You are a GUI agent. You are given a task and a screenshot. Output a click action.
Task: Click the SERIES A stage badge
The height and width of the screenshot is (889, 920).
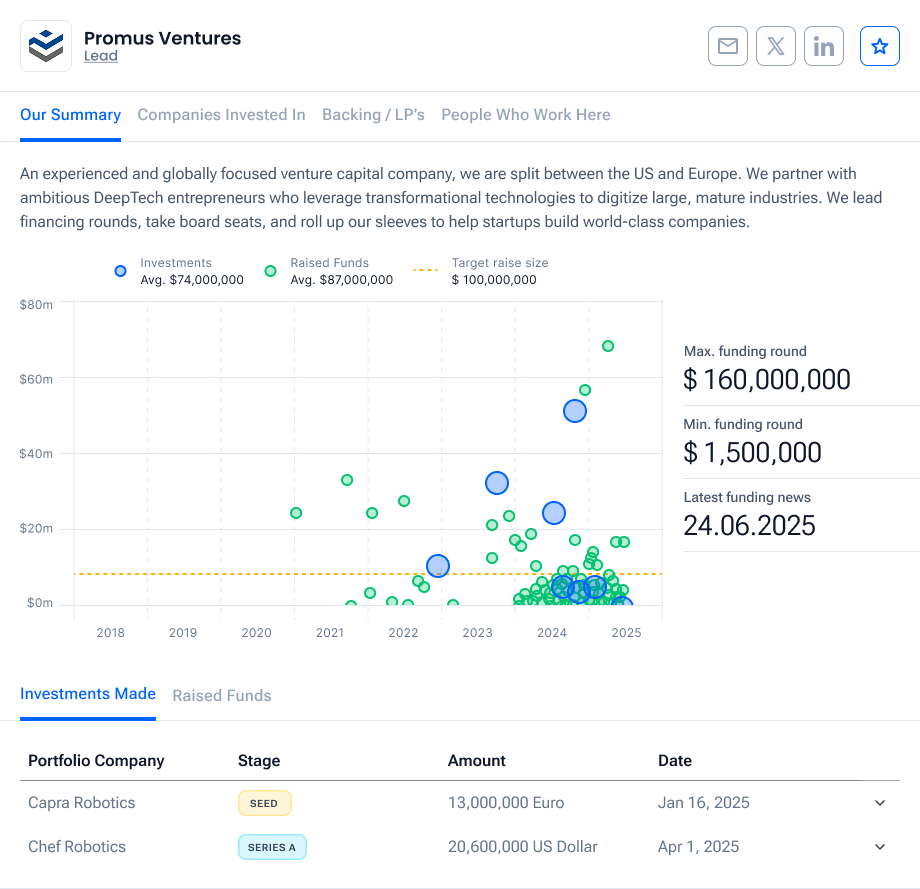click(272, 847)
